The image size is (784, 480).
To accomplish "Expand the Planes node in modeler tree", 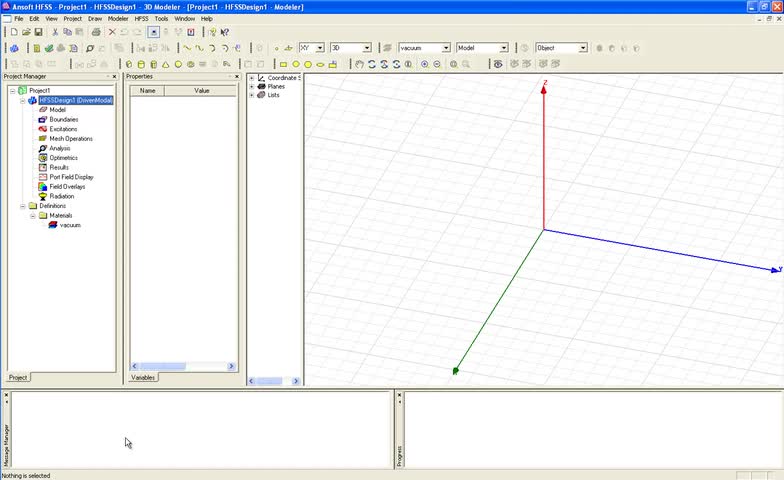I will coord(252,86).
